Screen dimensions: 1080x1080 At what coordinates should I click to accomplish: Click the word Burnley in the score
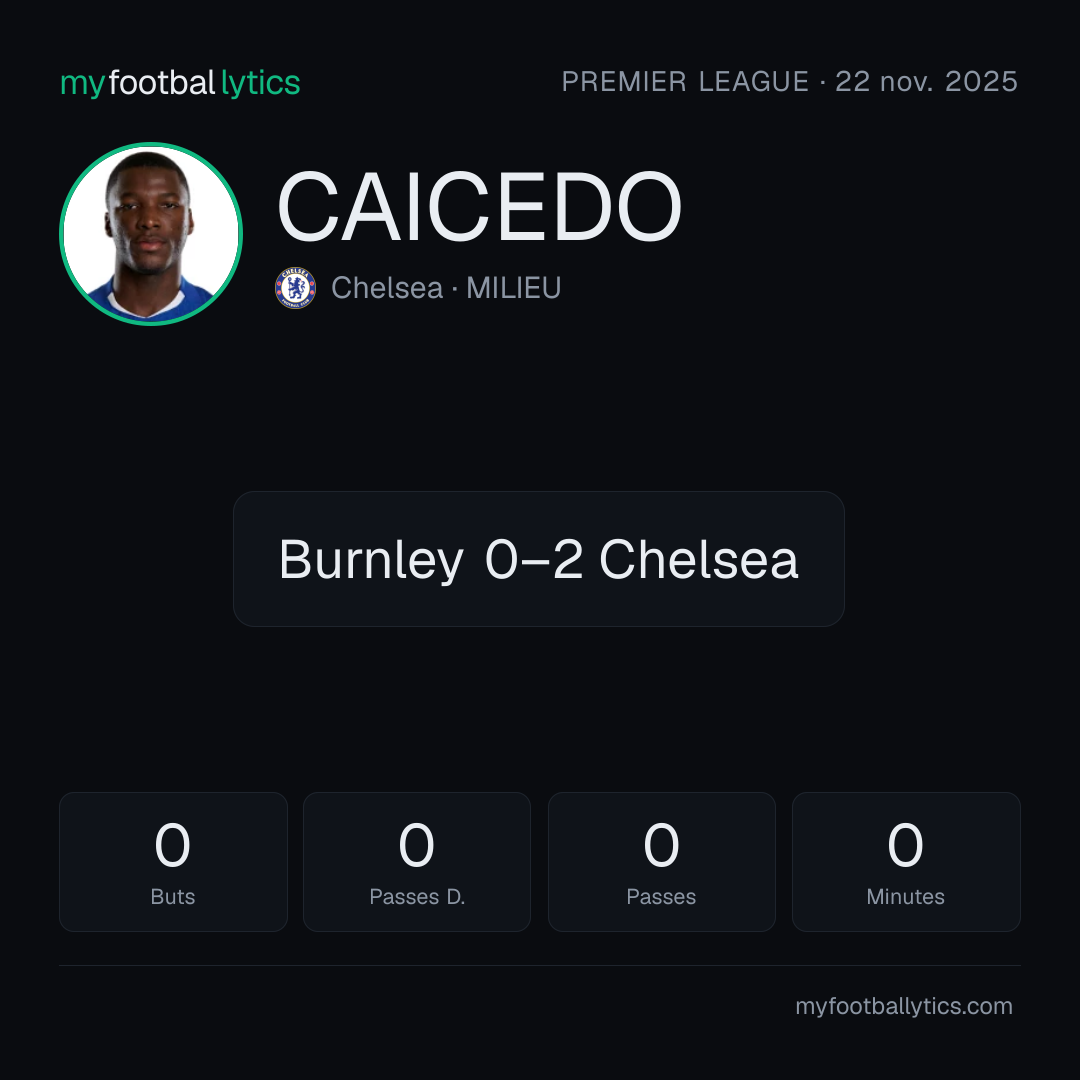[x=371, y=560]
